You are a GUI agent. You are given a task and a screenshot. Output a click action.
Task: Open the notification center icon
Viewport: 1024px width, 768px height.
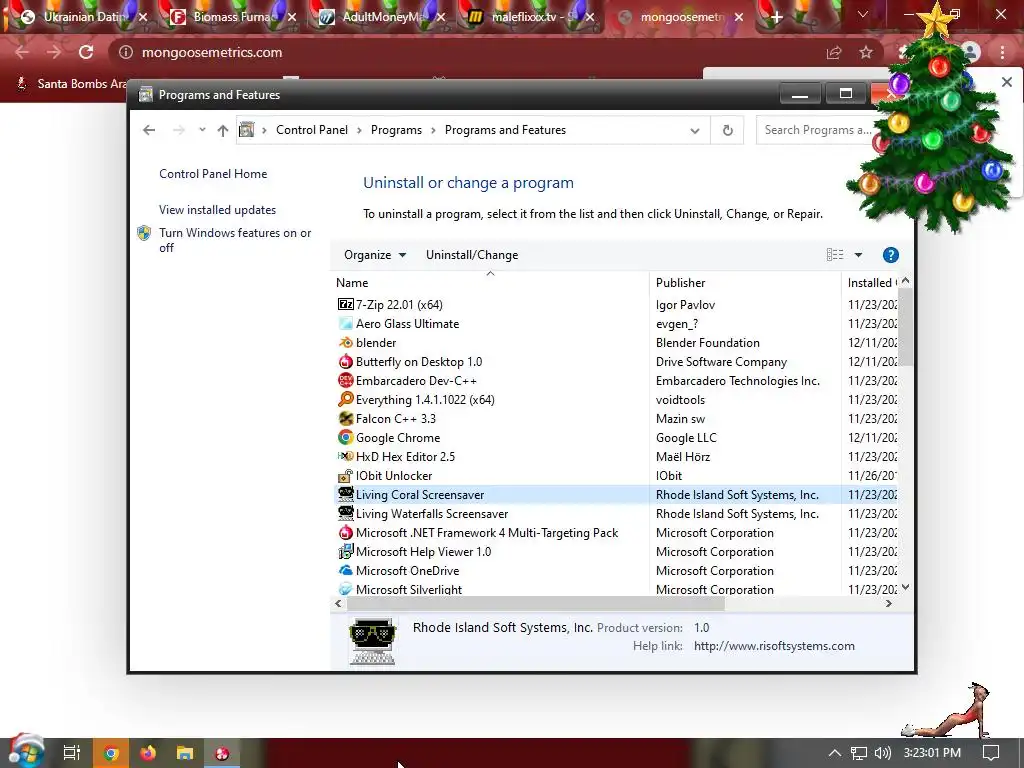[x=991, y=753]
